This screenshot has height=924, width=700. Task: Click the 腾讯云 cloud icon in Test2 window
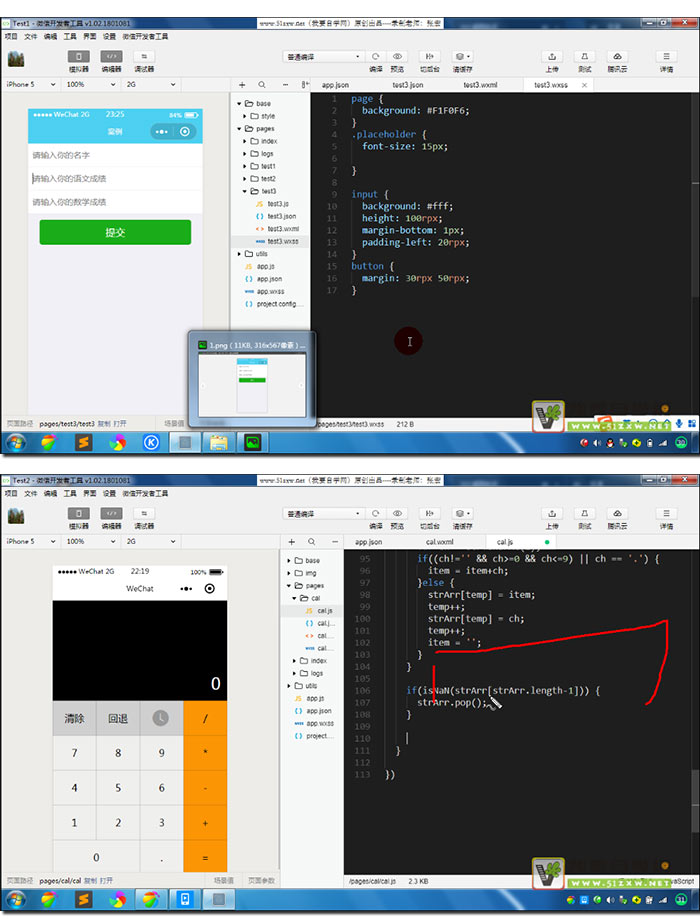coord(618,513)
